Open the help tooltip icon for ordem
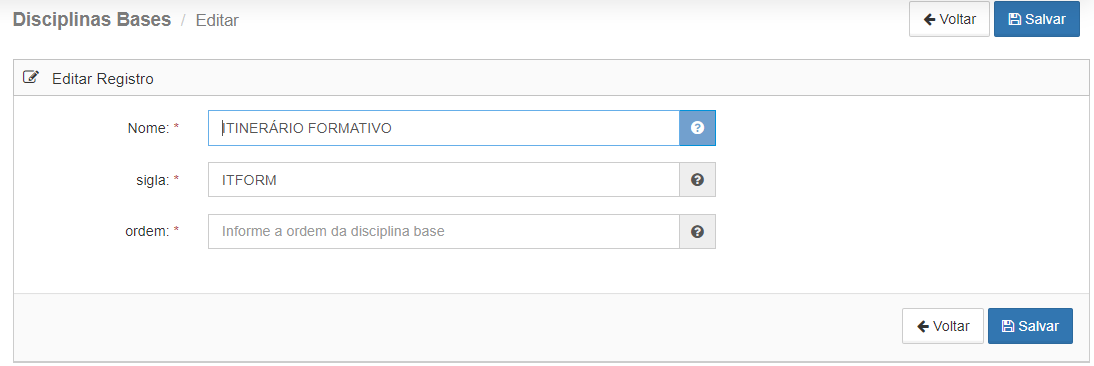Image resolution: width=1094 pixels, height=366 pixels. pyautogui.click(x=697, y=231)
